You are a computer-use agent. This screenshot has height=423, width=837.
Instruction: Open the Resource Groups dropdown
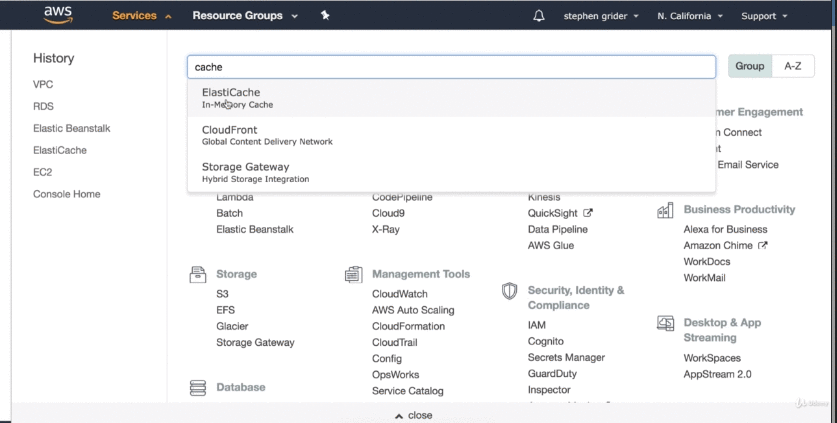pos(237,16)
